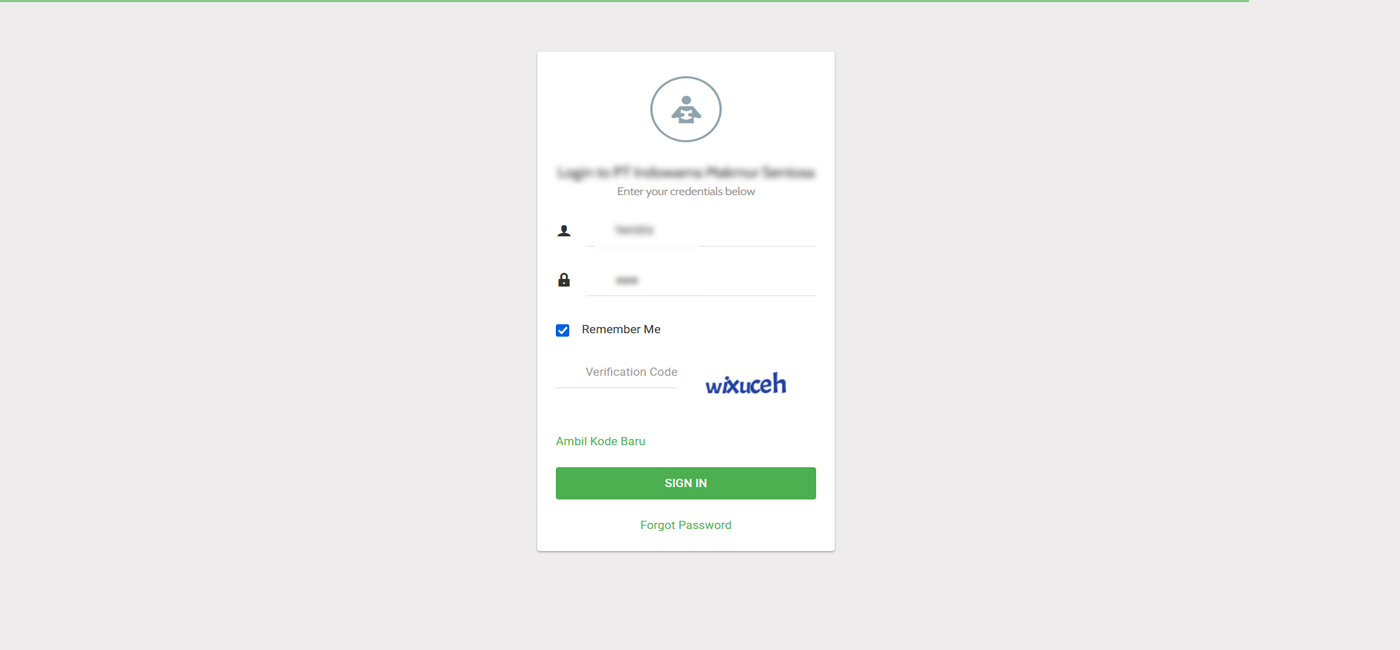This screenshot has width=1400, height=650.
Task: Click the underline beneath Verification Code
Action: [x=617, y=387]
